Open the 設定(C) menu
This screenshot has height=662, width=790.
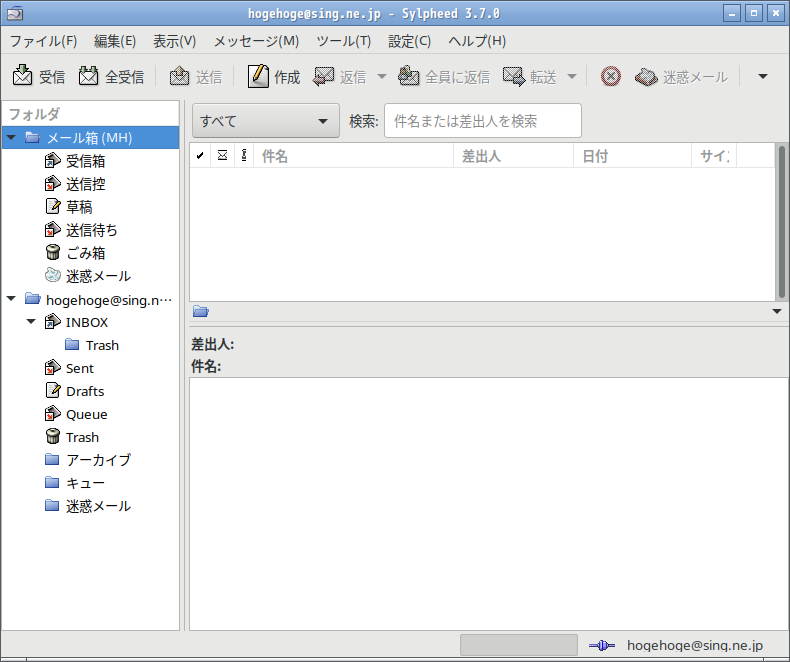tap(410, 41)
